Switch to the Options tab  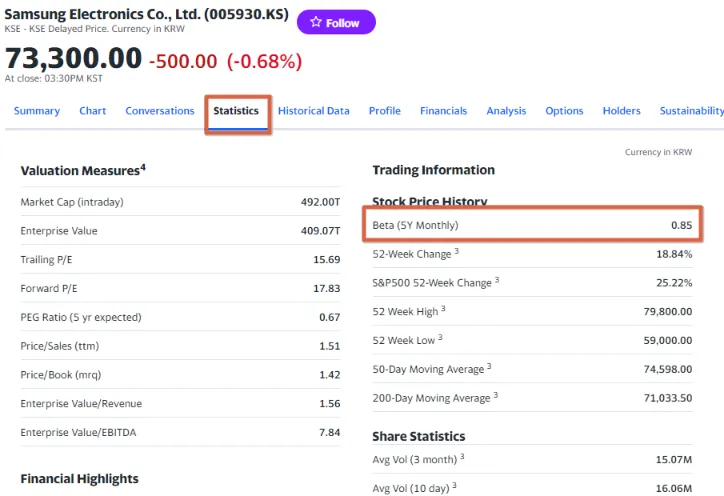[564, 111]
